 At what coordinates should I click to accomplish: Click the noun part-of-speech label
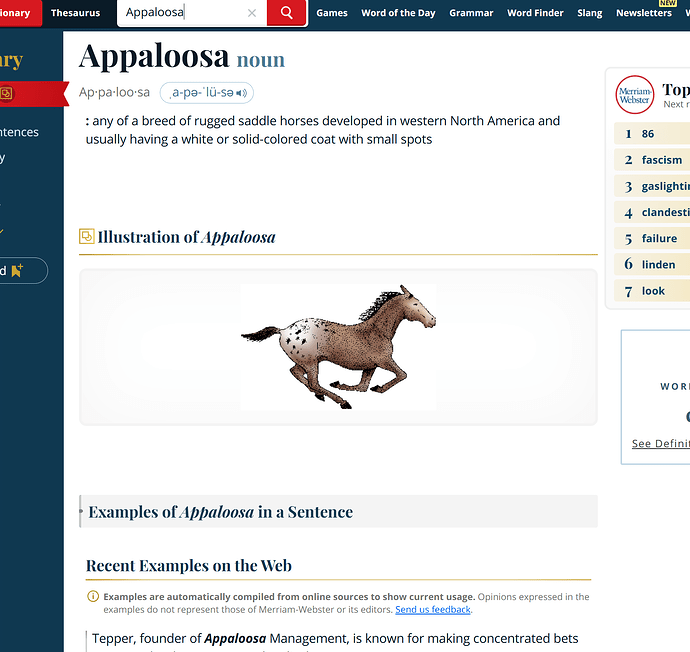261,60
